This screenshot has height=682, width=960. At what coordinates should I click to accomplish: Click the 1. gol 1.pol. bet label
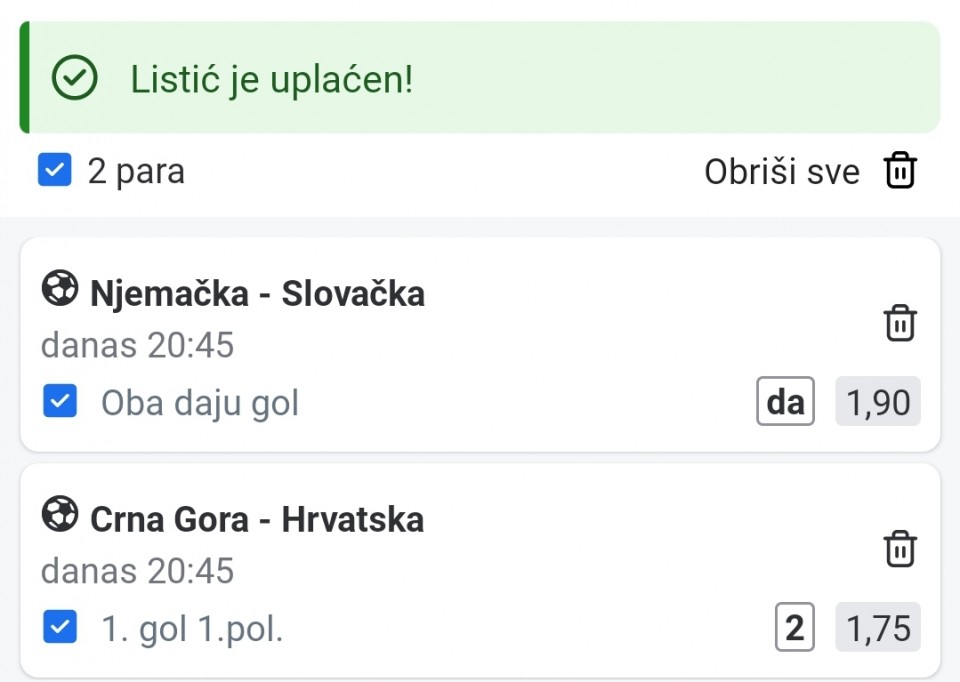pyautogui.click(x=192, y=629)
